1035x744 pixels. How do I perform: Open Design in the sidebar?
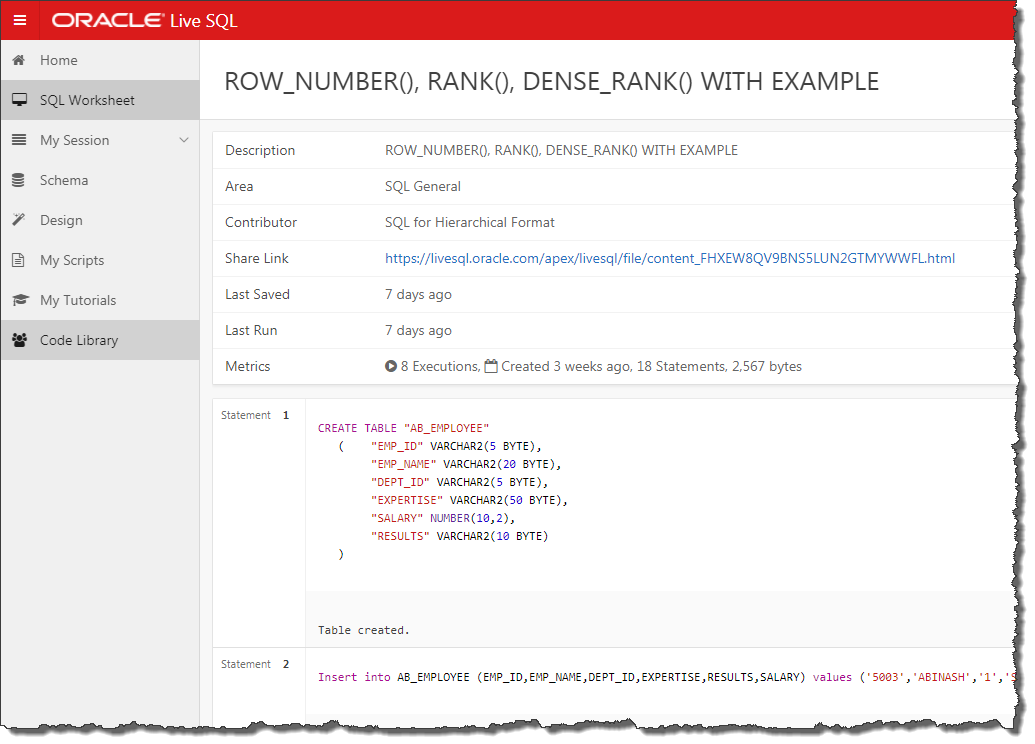click(100, 220)
